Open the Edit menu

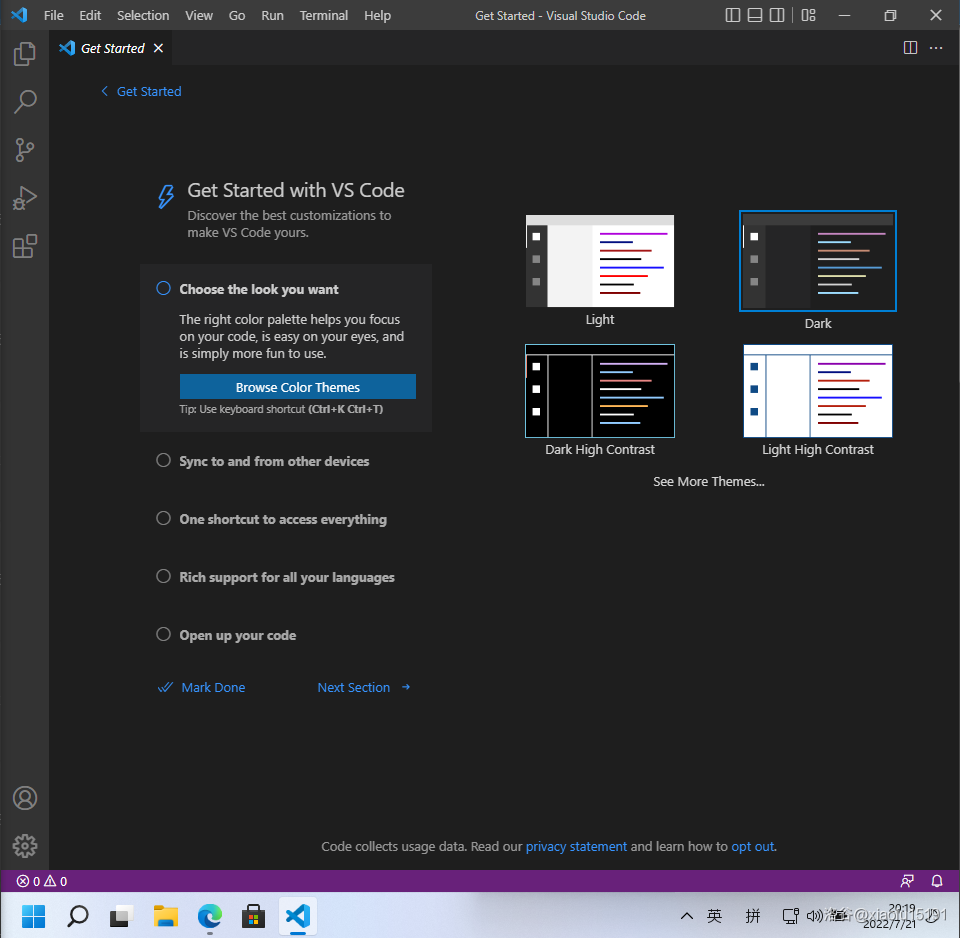90,15
